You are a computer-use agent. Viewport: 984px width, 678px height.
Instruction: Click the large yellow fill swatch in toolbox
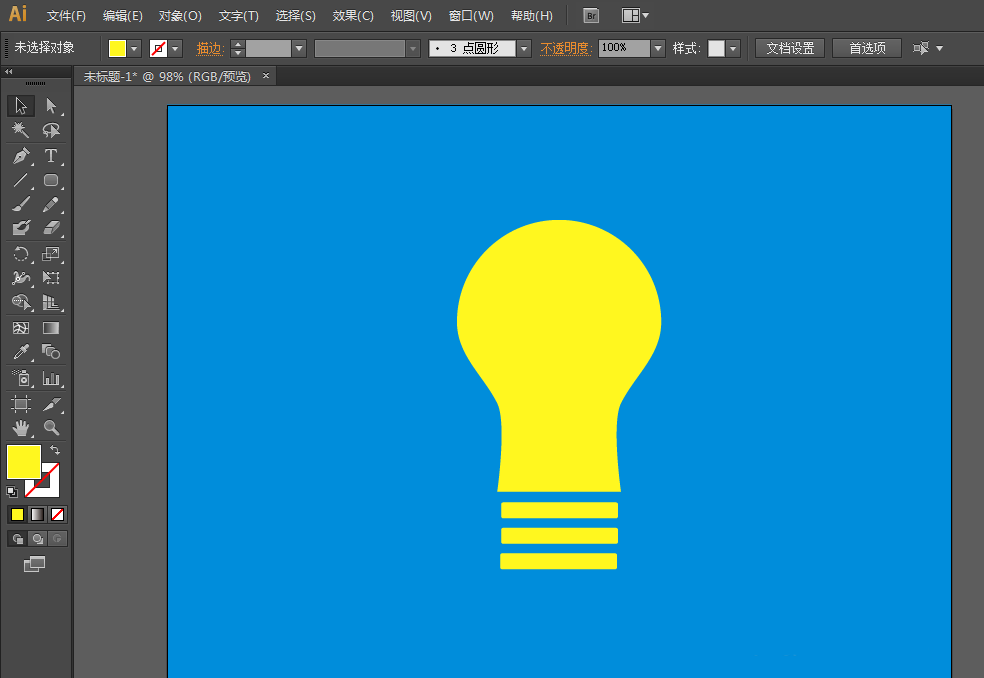pyautogui.click(x=23, y=462)
